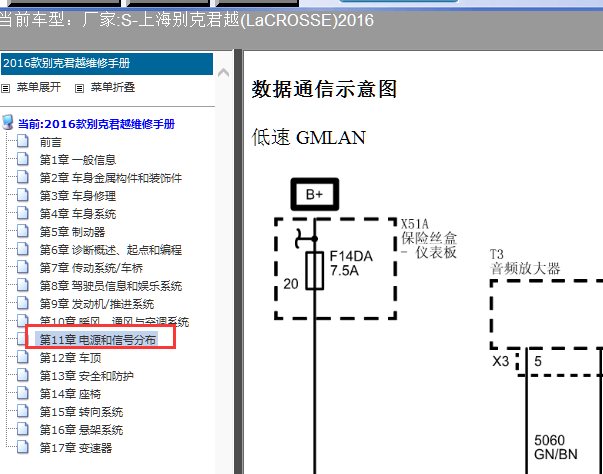Viewport: 603px width, 474px height.
Task: Click the 菜单折叠 collapse-all icon
Action: [x=79, y=88]
